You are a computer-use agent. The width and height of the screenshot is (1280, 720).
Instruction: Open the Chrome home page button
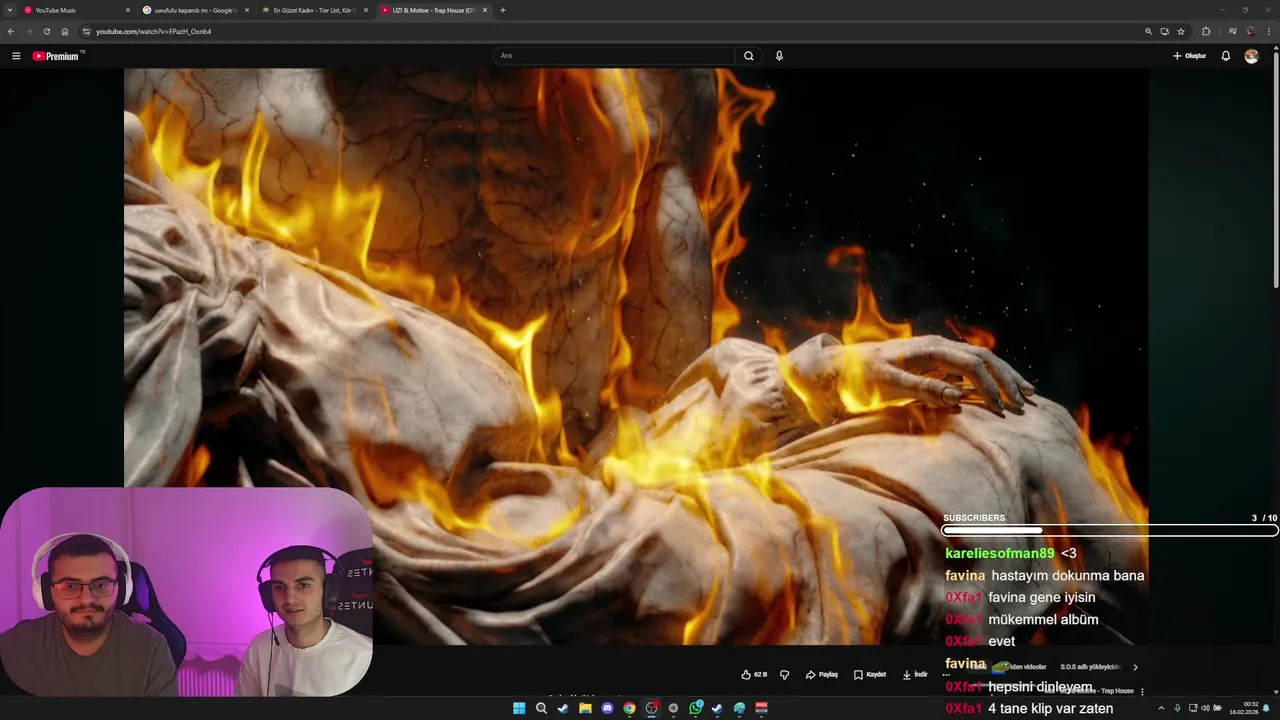click(x=65, y=31)
